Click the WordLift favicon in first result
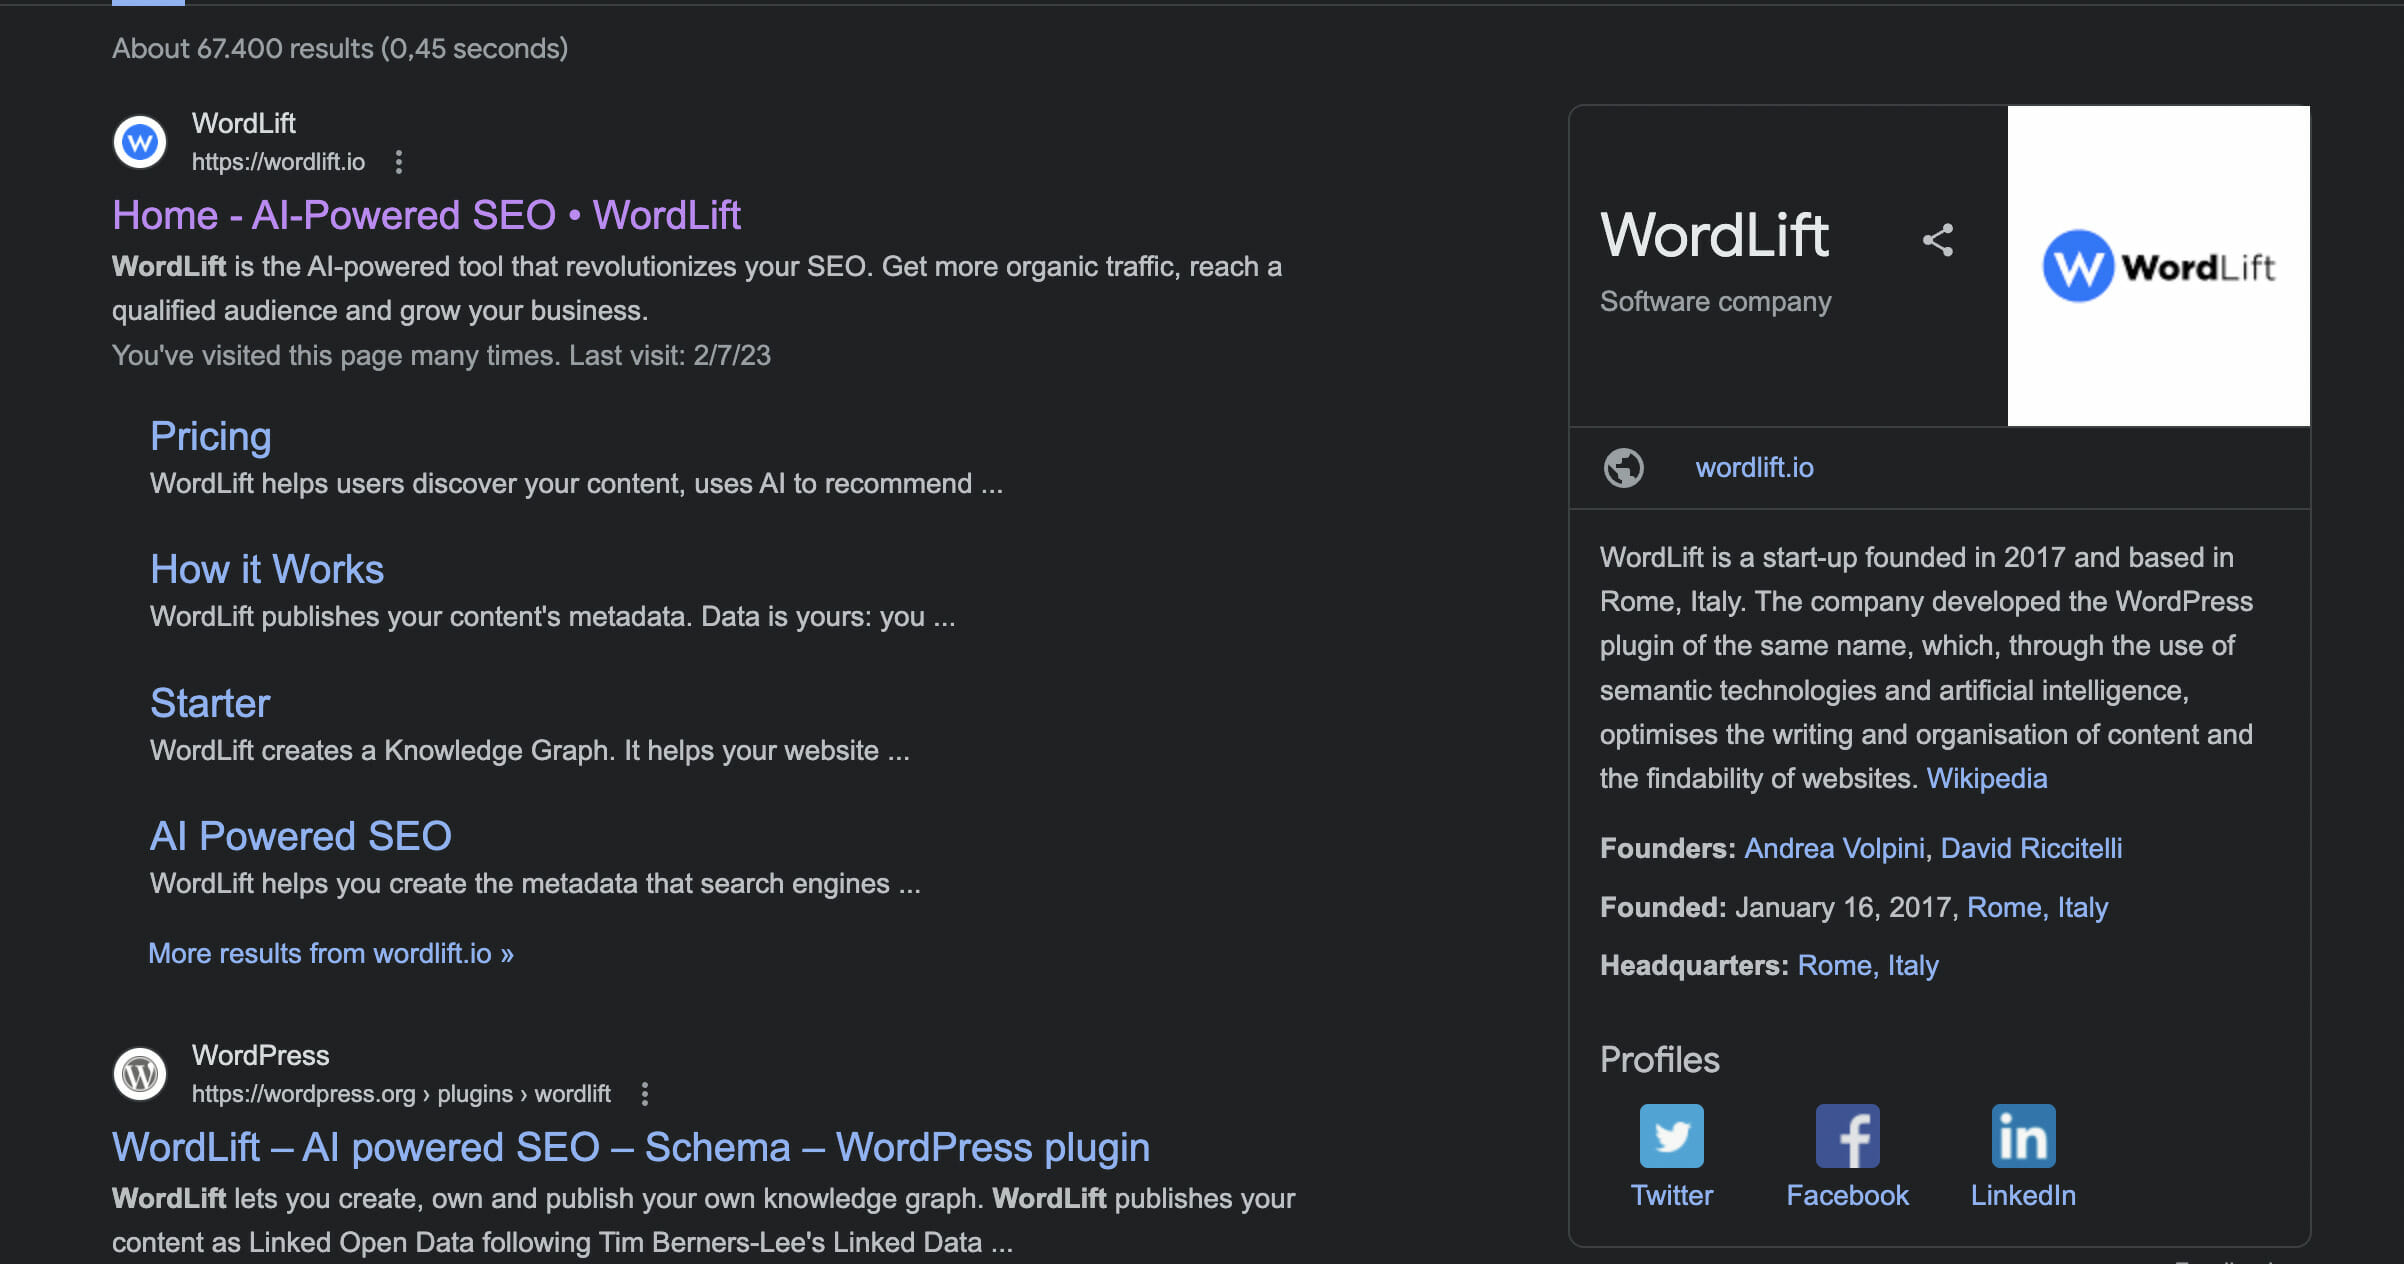 click(x=140, y=143)
